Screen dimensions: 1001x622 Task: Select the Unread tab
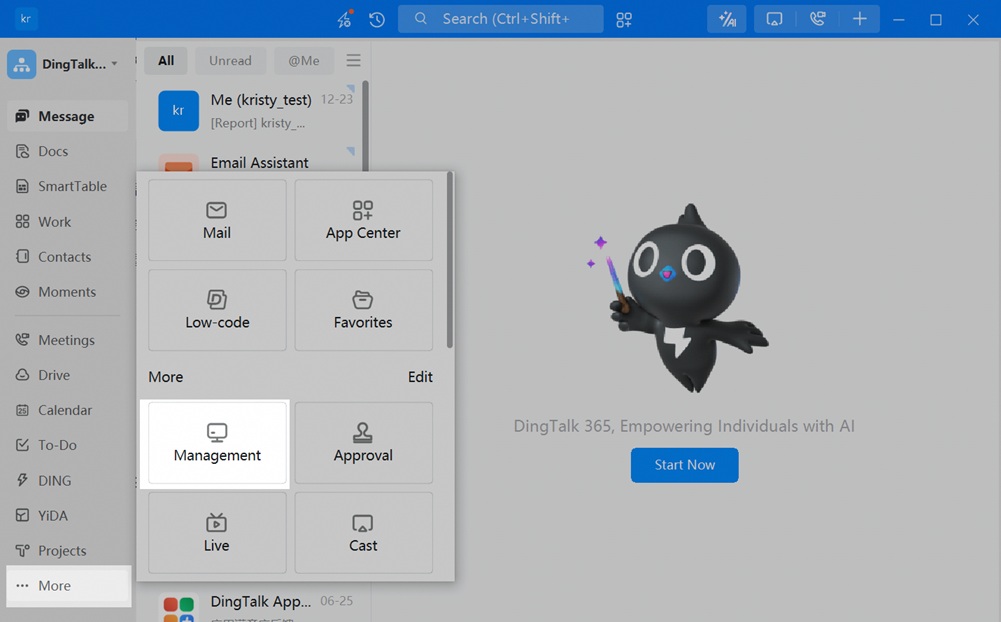point(230,61)
